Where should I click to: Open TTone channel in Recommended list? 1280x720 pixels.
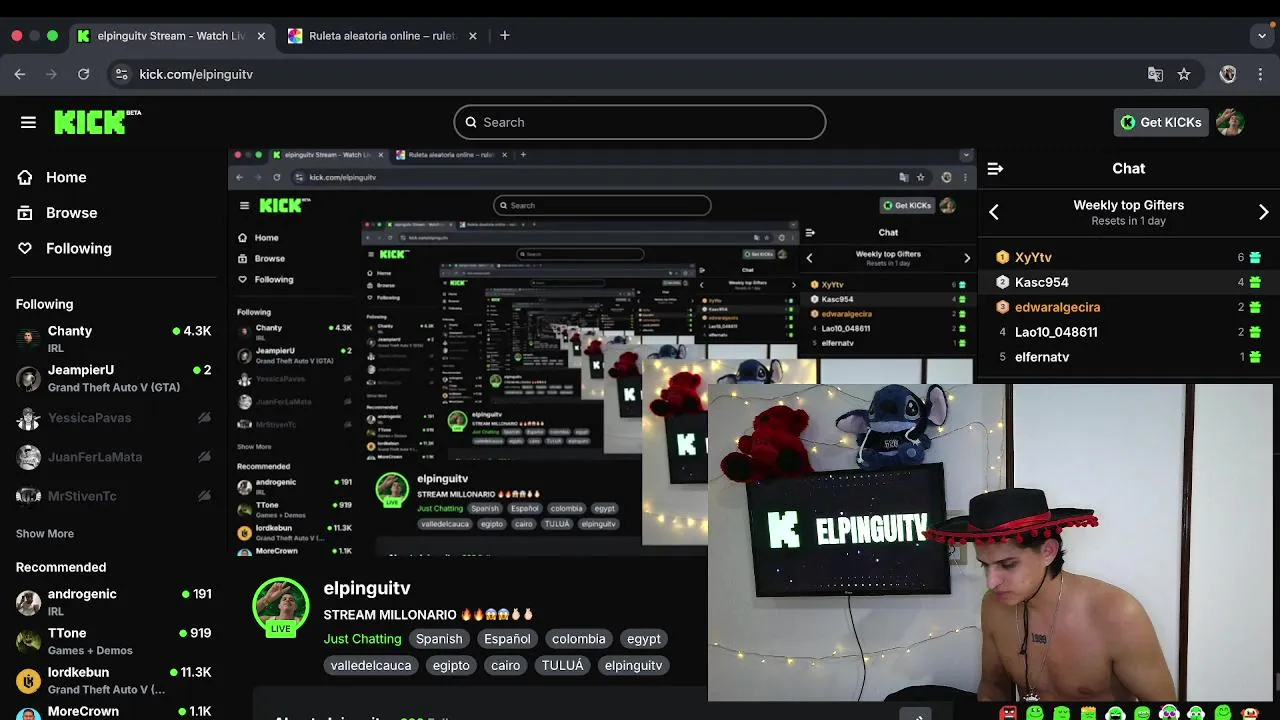click(114, 641)
